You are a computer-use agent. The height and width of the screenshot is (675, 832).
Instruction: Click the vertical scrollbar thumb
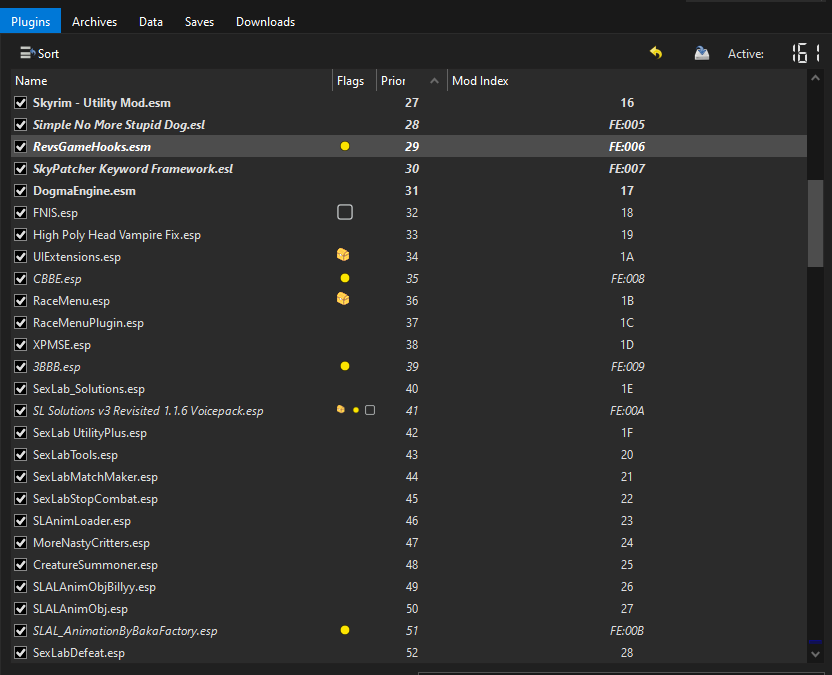(816, 223)
